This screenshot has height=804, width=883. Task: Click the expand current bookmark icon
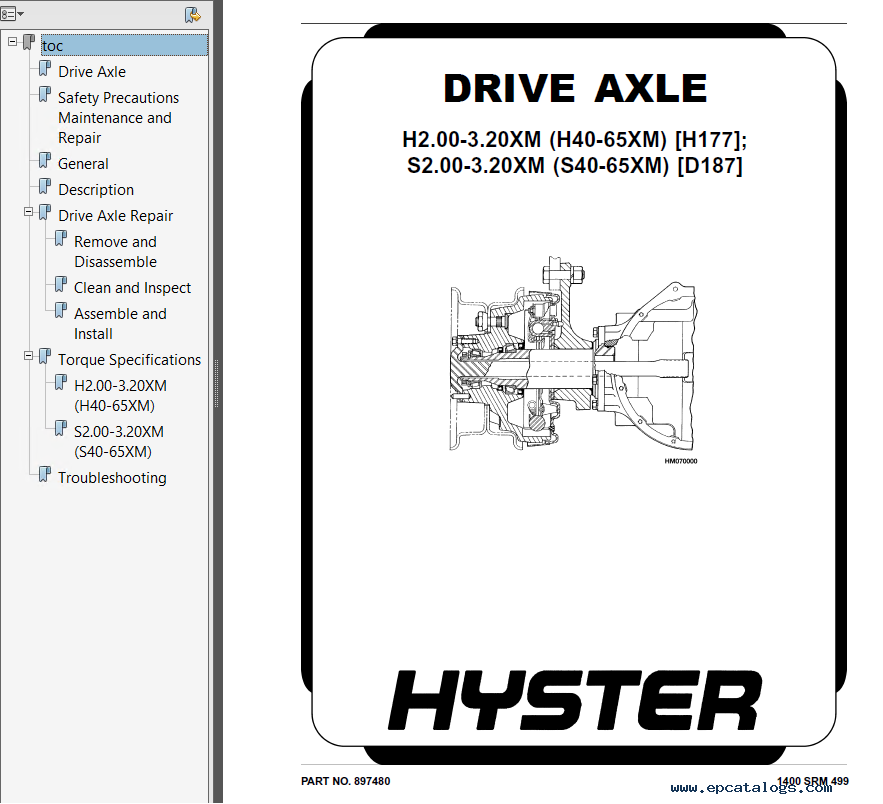(x=193, y=15)
